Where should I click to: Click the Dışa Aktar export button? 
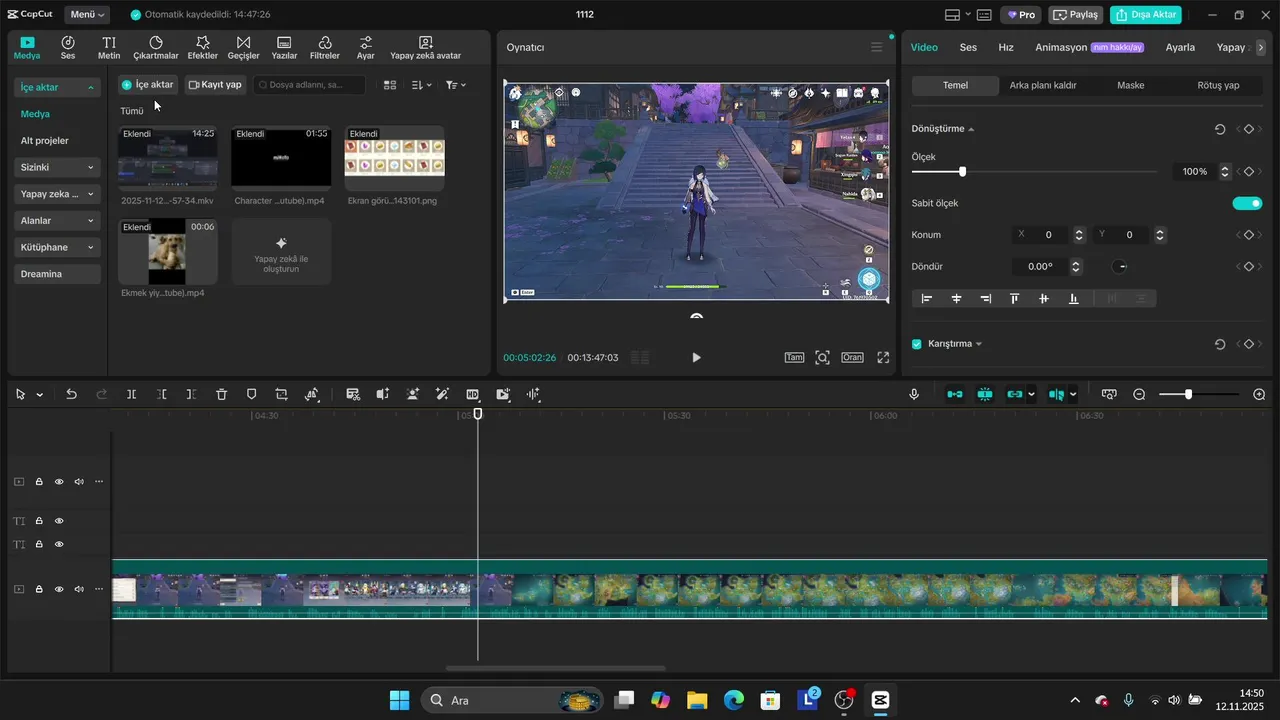pos(1146,15)
